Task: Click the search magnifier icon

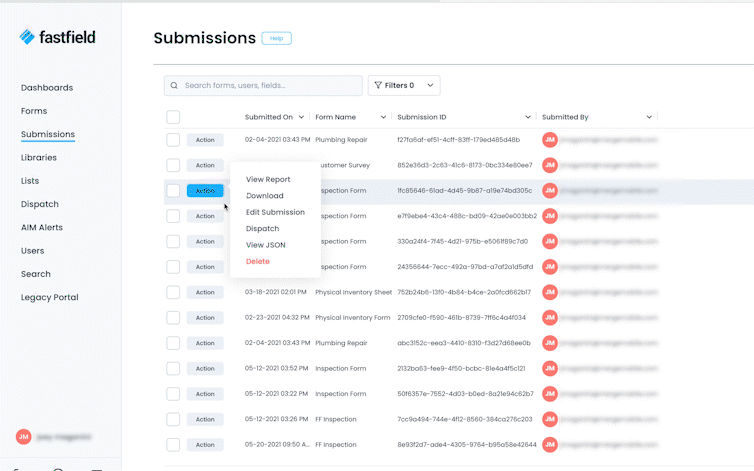Action: point(175,86)
